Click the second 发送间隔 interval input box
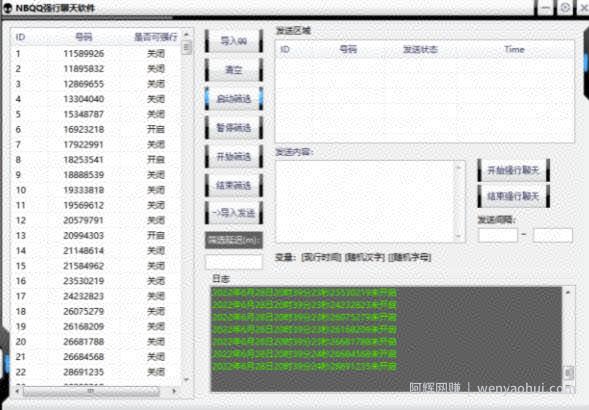This screenshot has height=410, width=589. pos(553,235)
